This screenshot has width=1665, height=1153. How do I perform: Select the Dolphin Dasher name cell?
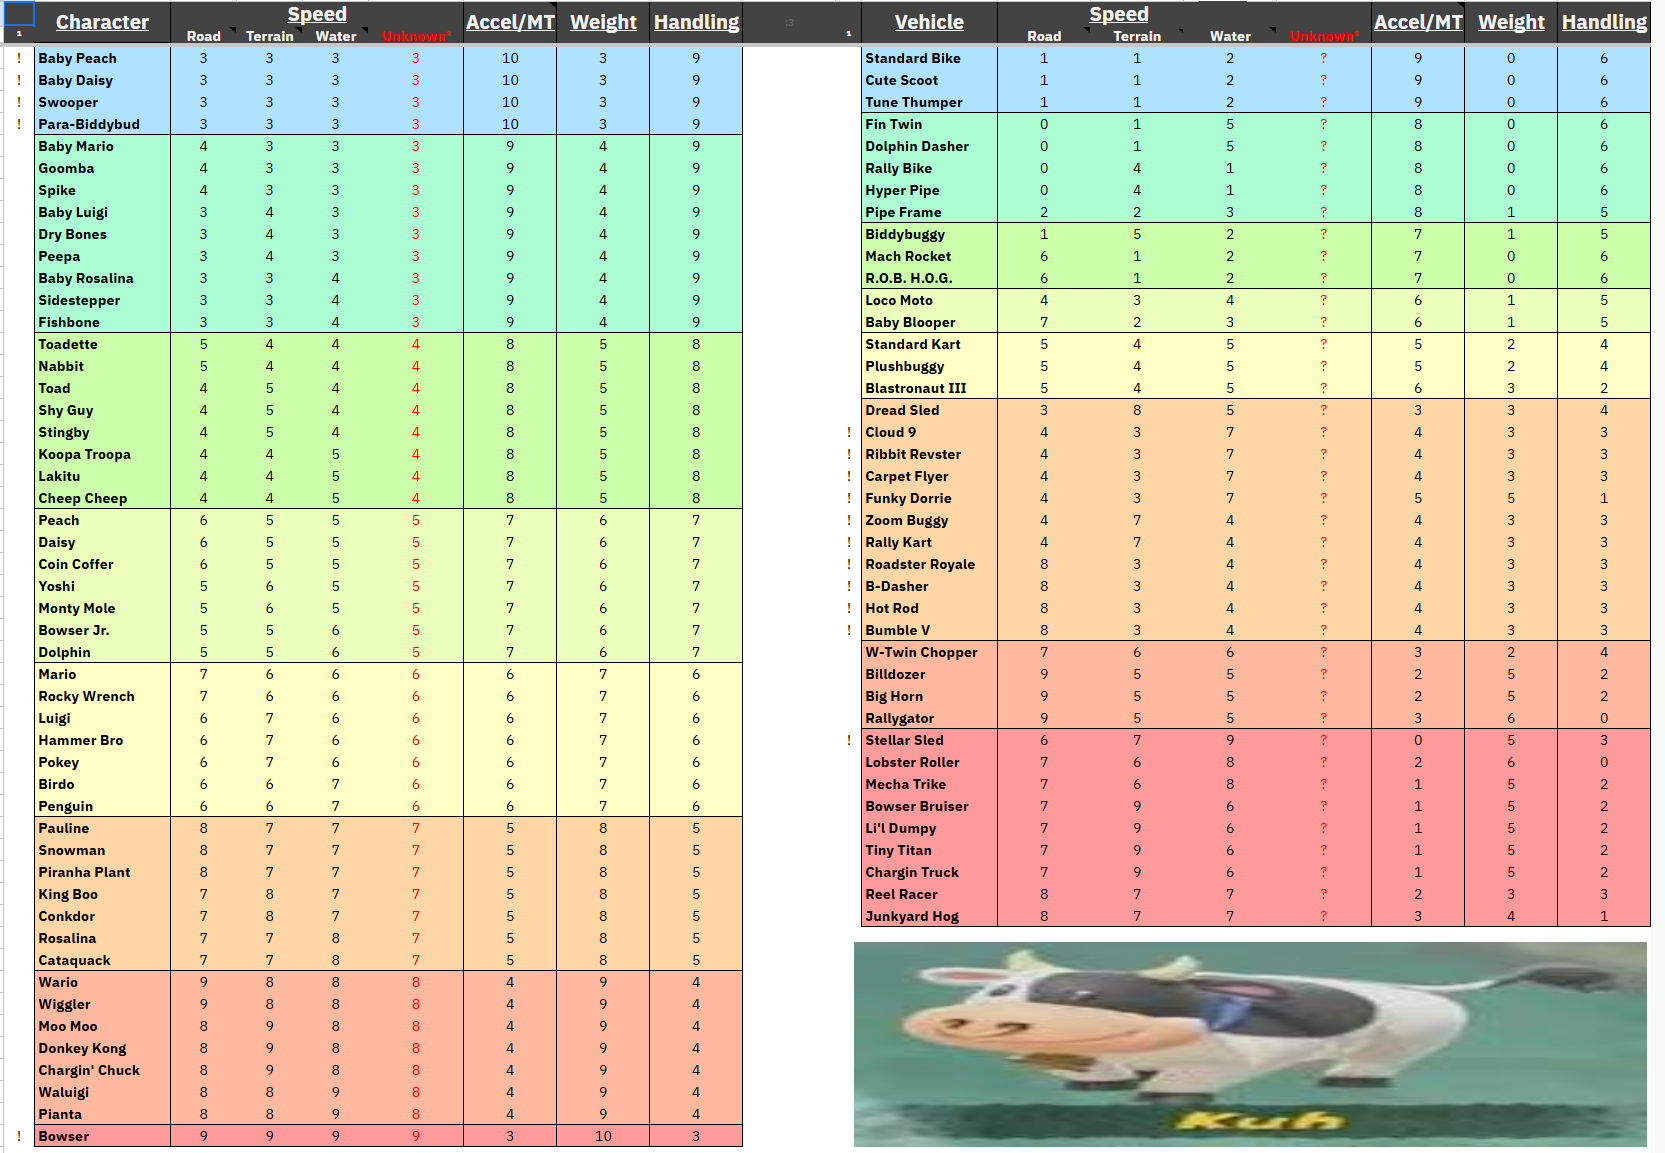coord(929,146)
